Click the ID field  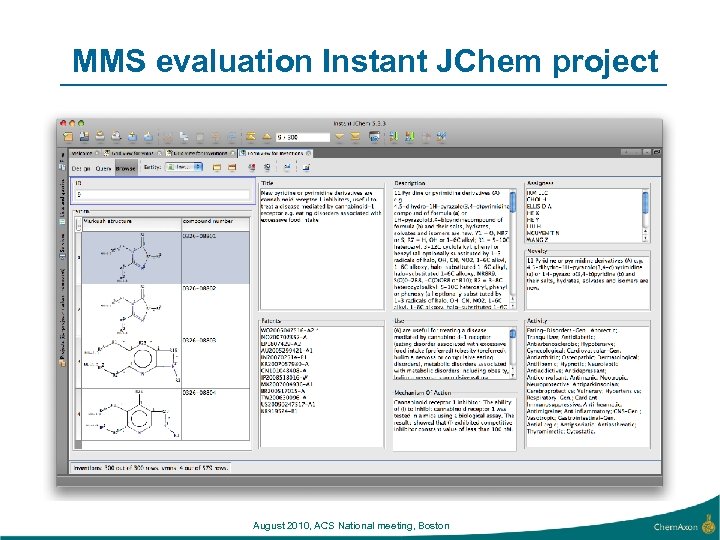tap(163, 195)
